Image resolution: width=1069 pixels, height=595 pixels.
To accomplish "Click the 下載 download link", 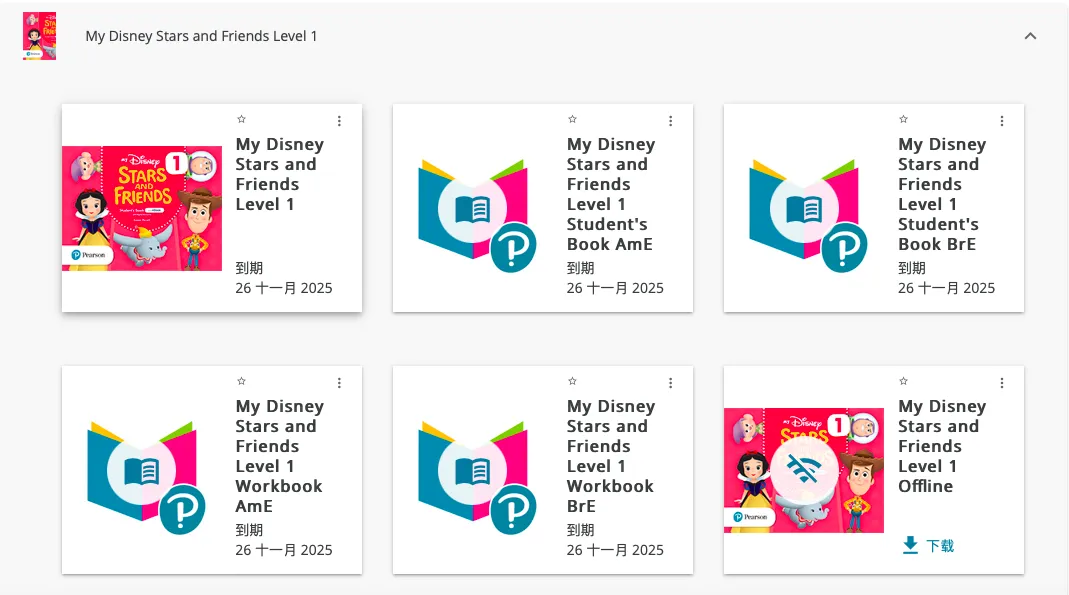I will [940, 546].
